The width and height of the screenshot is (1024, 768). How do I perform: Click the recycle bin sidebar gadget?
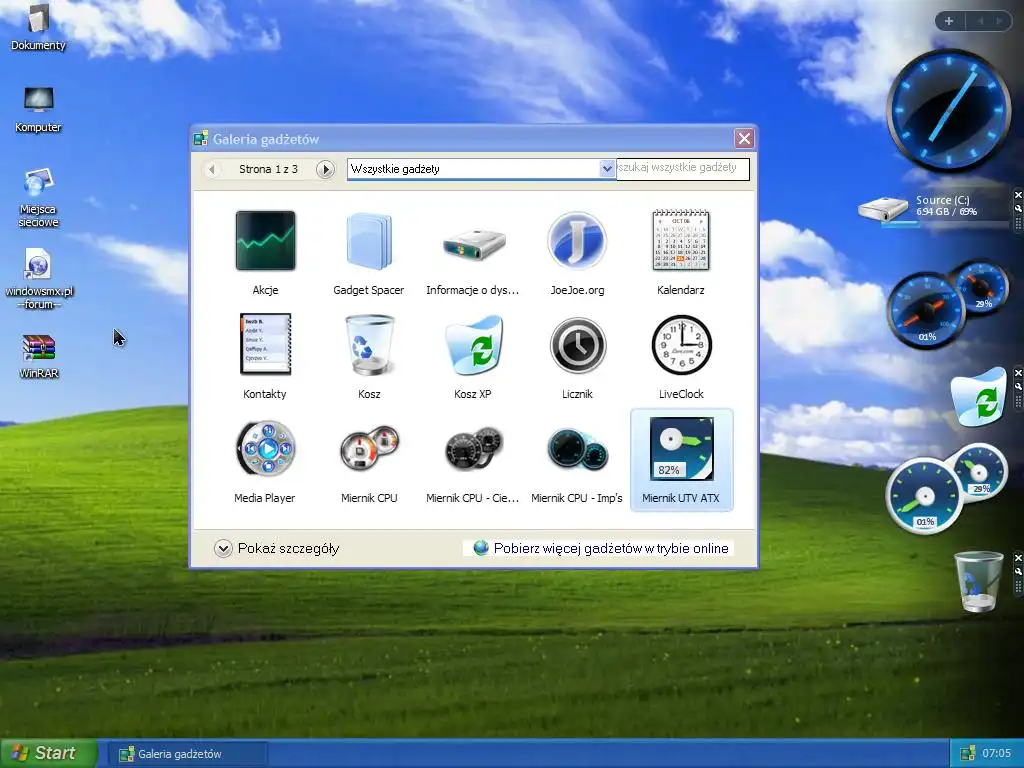tap(978, 581)
